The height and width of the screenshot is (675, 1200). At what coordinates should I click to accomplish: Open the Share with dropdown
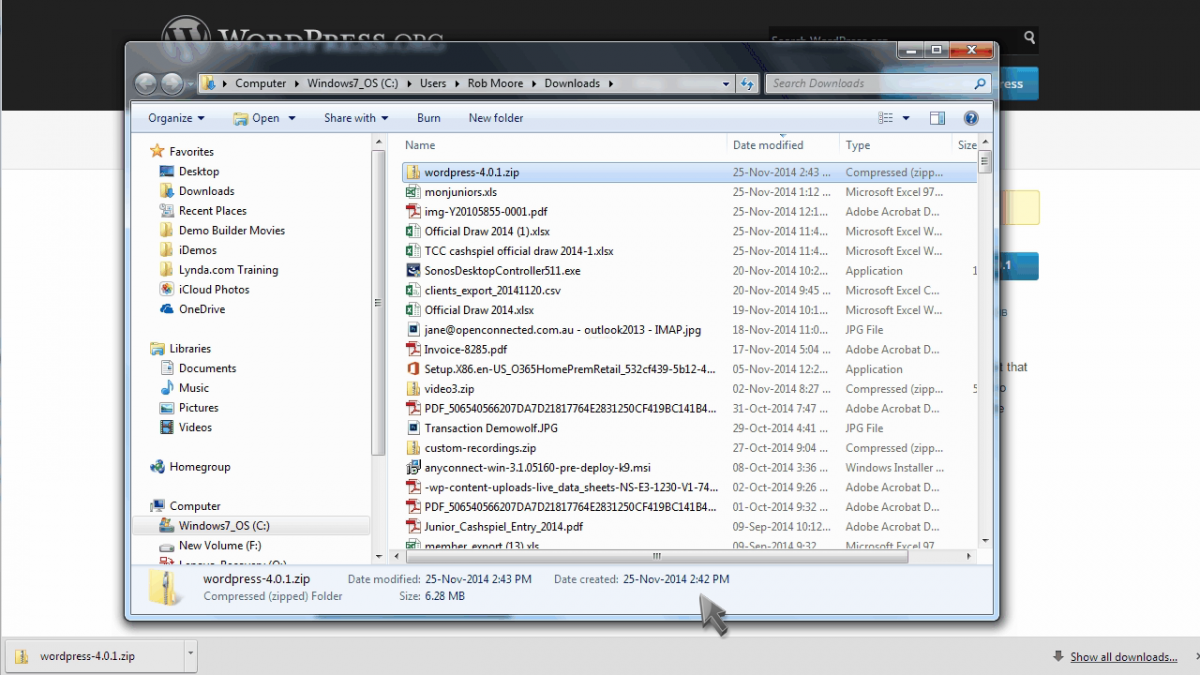tap(355, 117)
